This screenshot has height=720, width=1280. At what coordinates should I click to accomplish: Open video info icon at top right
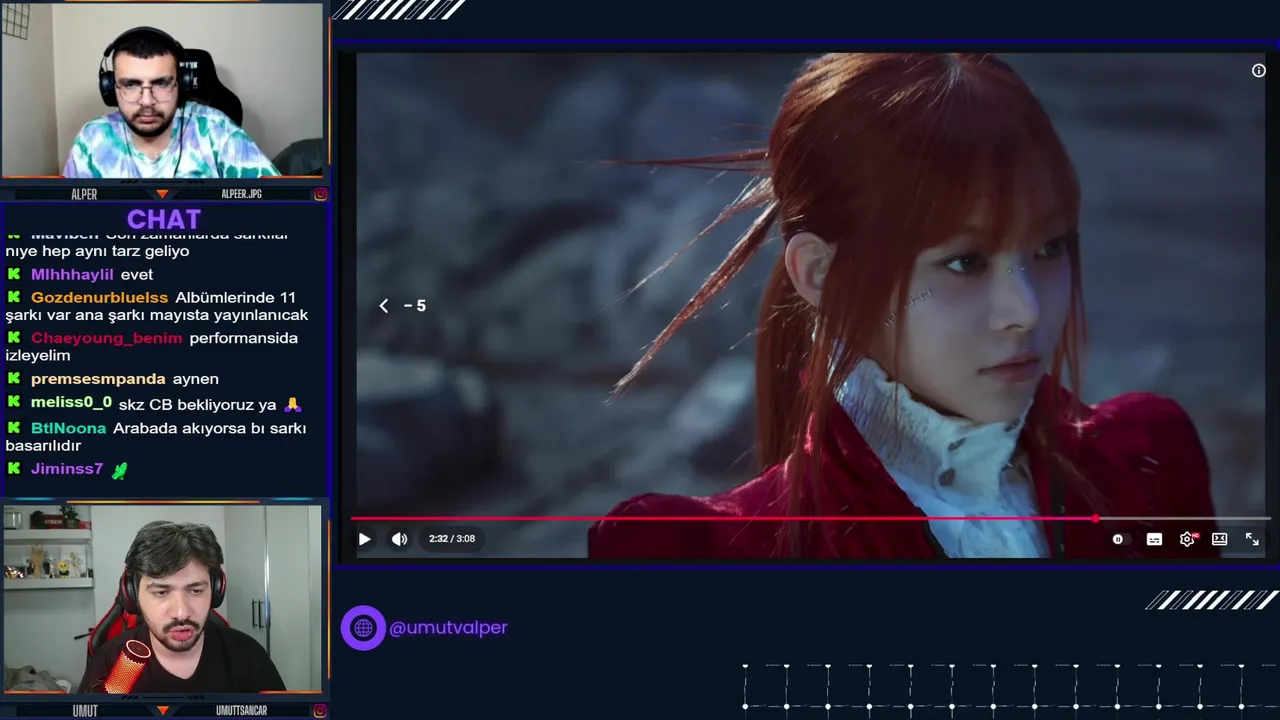[1259, 70]
